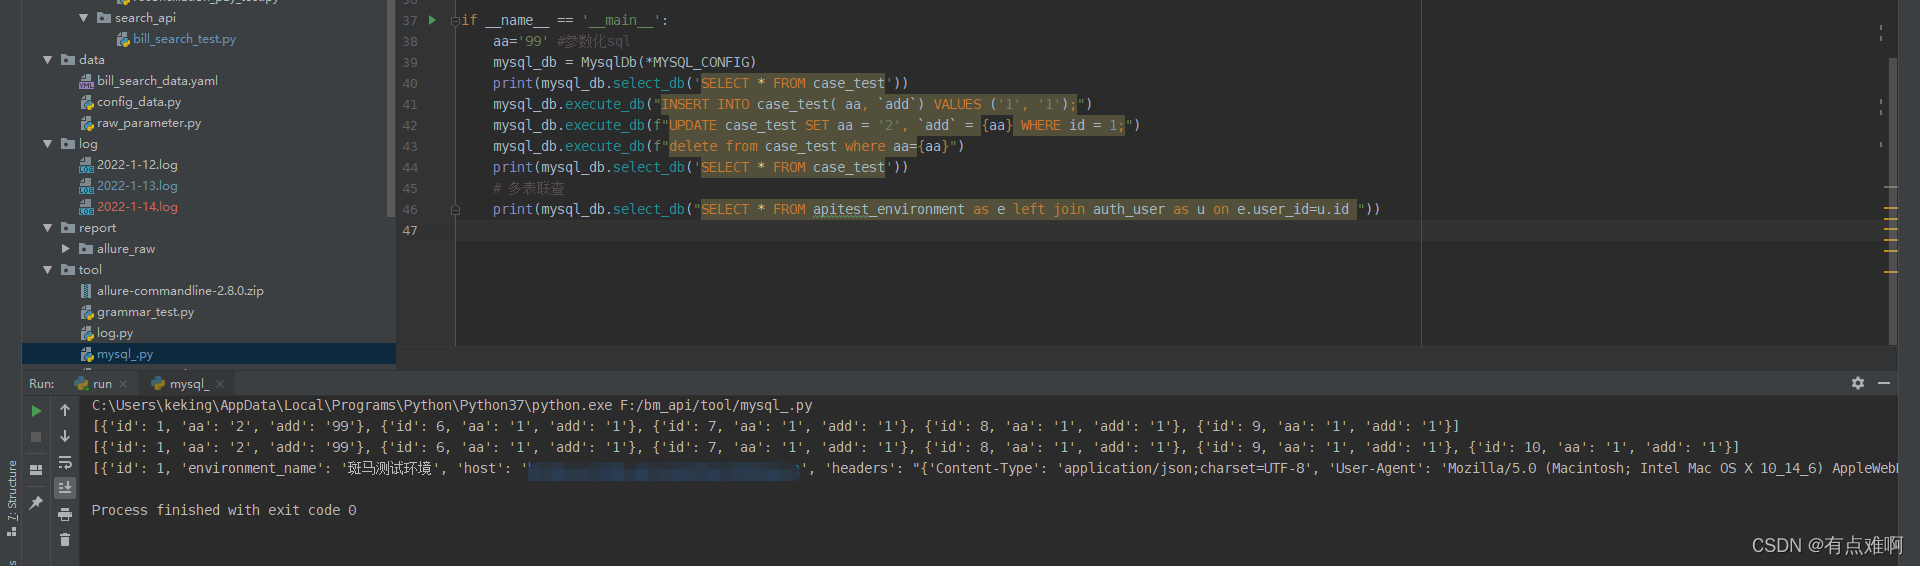The image size is (1920, 566).
Task: Collapse the report folder
Action: pyautogui.click(x=48, y=228)
